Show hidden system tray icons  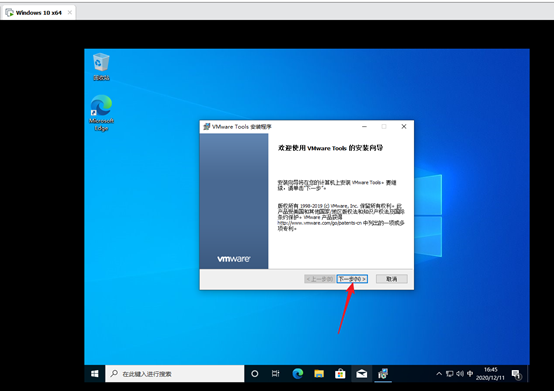click(x=439, y=374)
